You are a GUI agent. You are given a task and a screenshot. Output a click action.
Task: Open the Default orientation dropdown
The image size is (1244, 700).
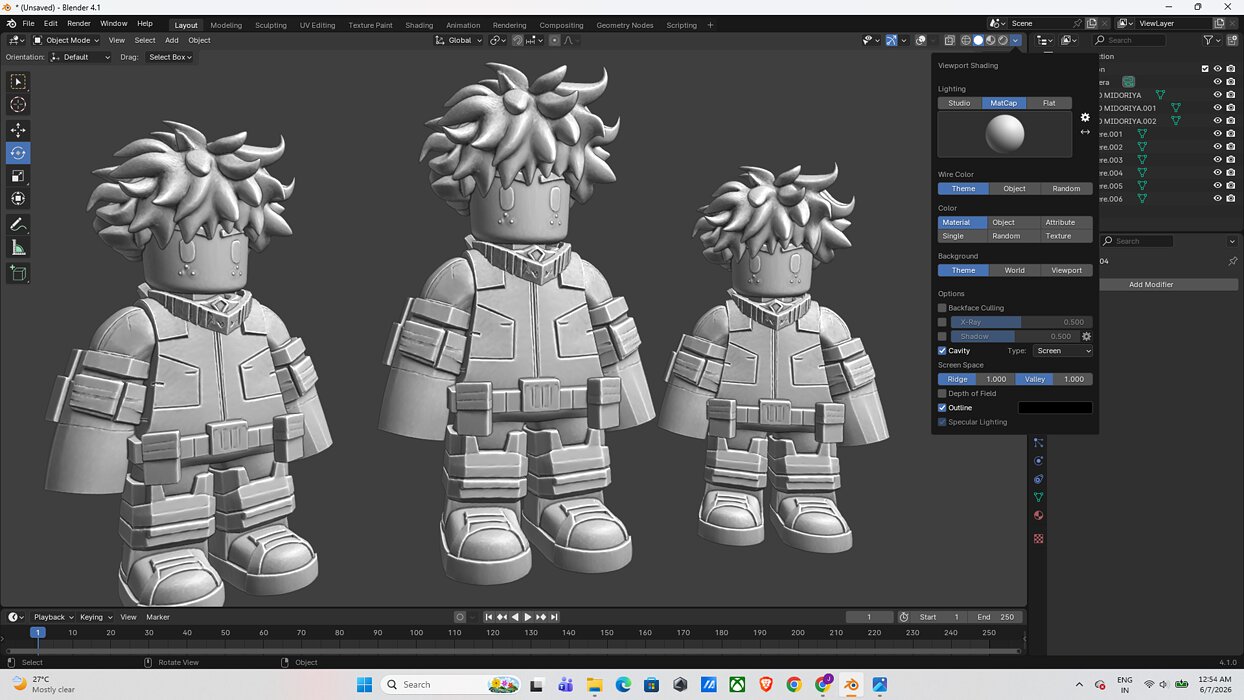click(81, 57)
